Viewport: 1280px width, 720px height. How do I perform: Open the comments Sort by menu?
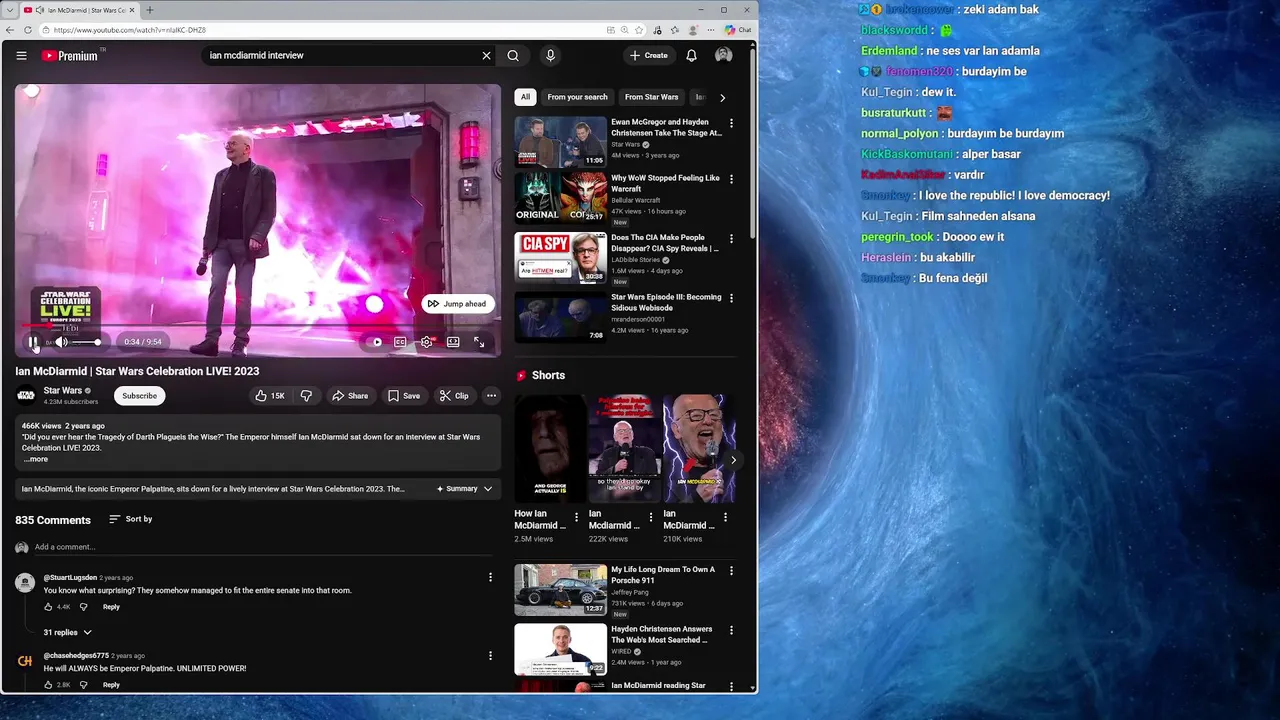coord(131,519)
